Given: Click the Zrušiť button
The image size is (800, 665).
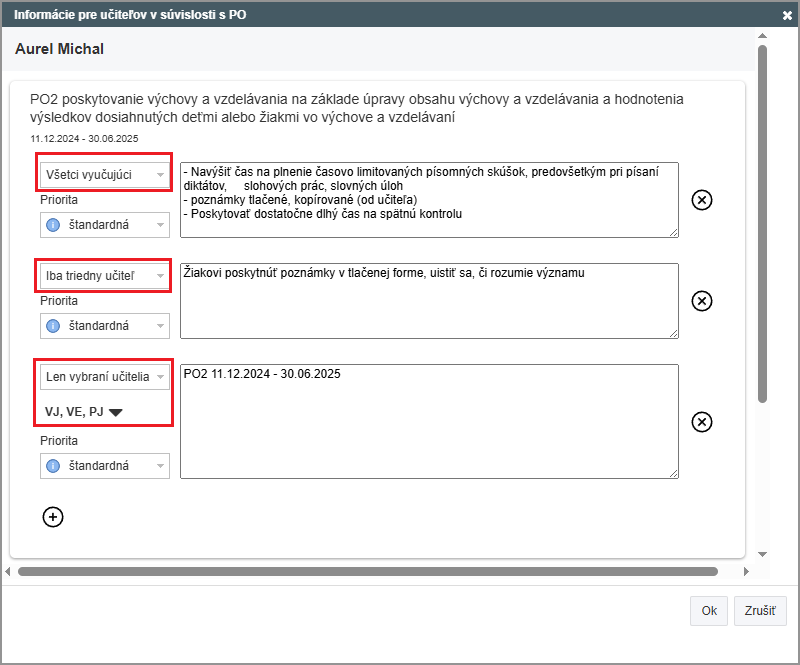Looking at the screenshot, I should point(760,611).
